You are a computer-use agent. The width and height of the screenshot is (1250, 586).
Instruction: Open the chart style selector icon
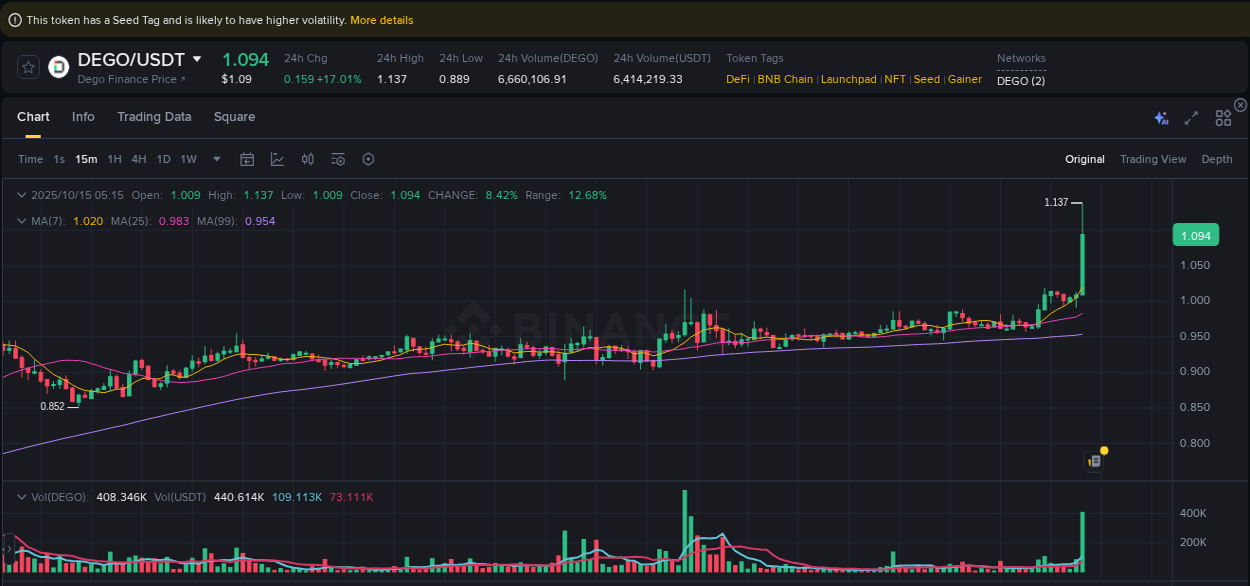tap(276, 159)
